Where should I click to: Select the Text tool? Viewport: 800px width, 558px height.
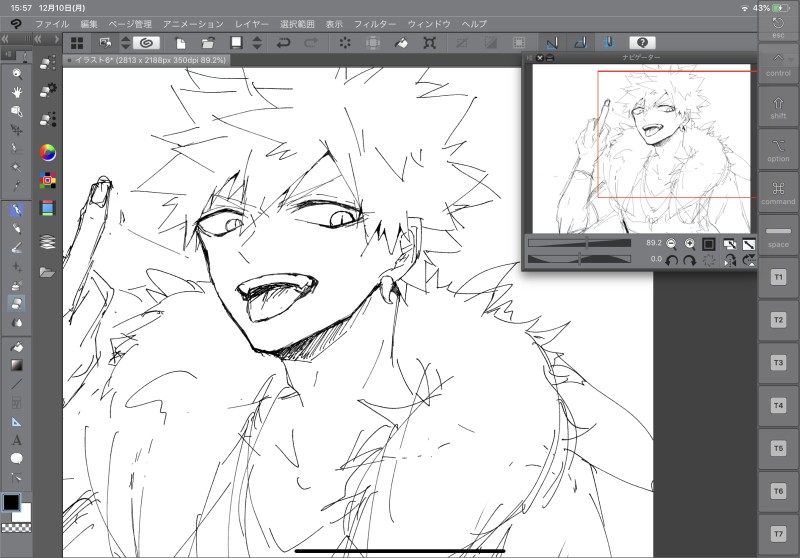pyautogui.click(x=17, y=440)
